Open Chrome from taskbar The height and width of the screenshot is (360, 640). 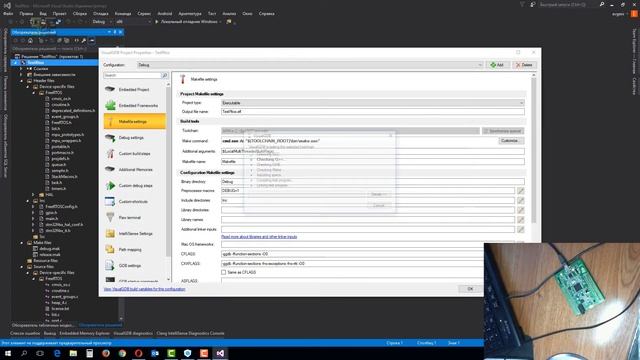coord(122,353)
